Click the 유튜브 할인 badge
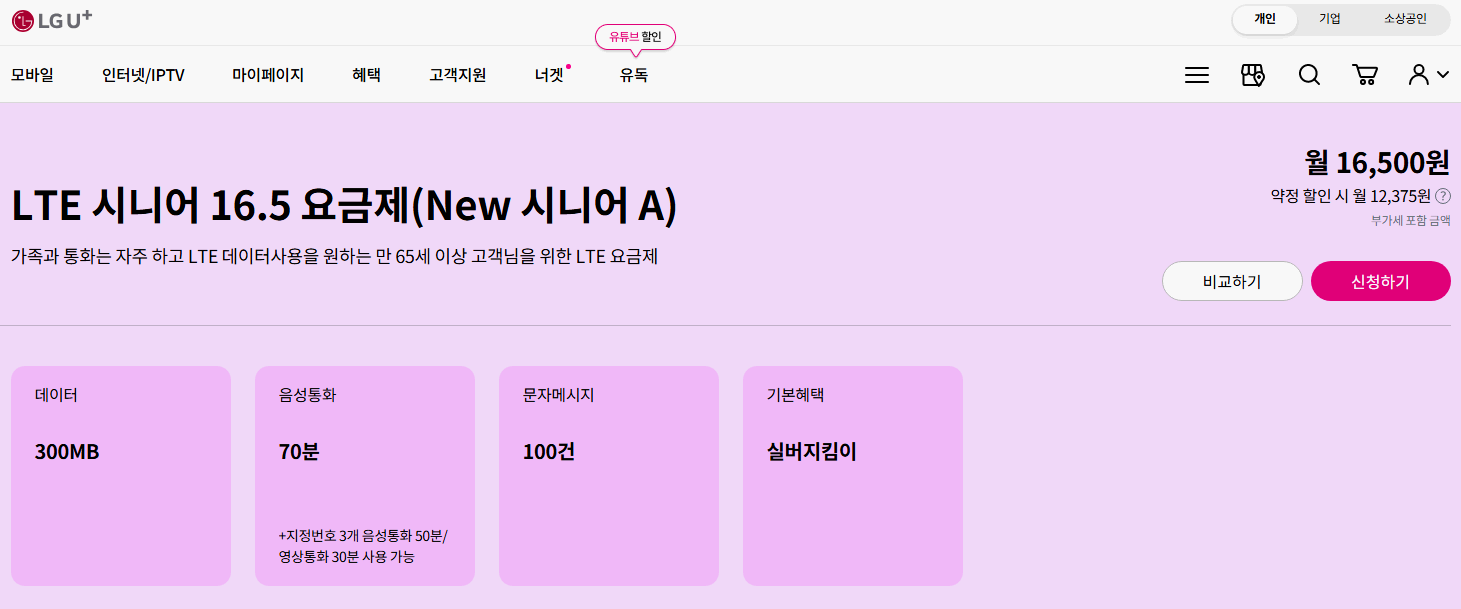 [635, 36]
